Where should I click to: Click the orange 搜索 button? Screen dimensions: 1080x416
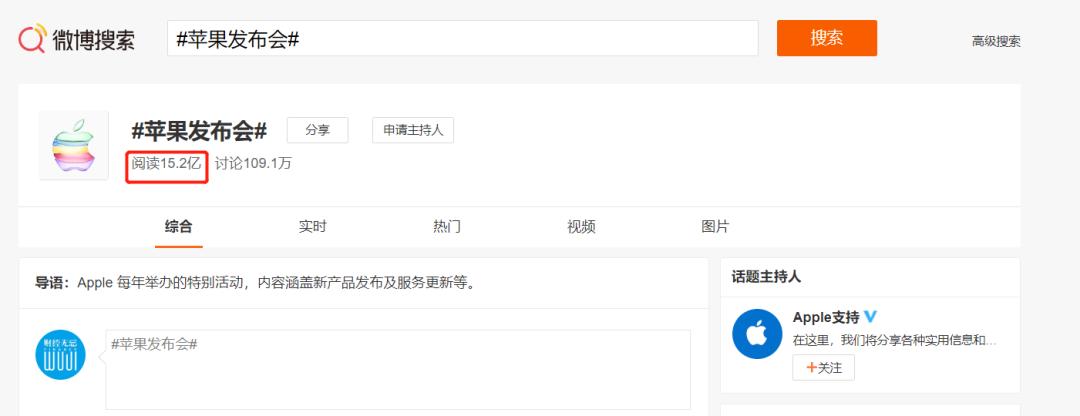coord(827,38)
